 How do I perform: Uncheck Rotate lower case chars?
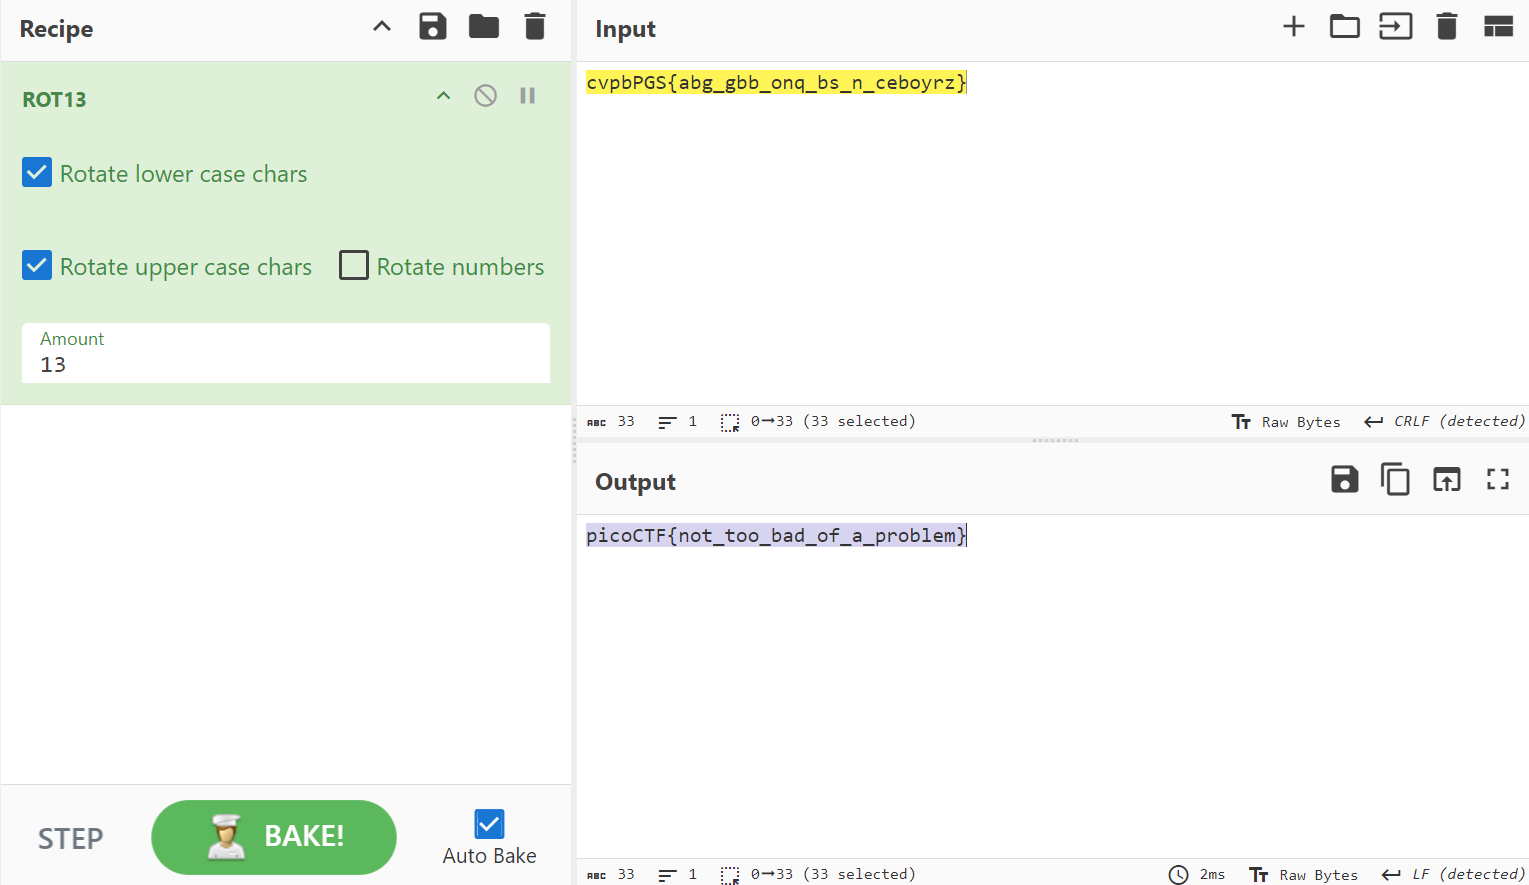(37, 173)
